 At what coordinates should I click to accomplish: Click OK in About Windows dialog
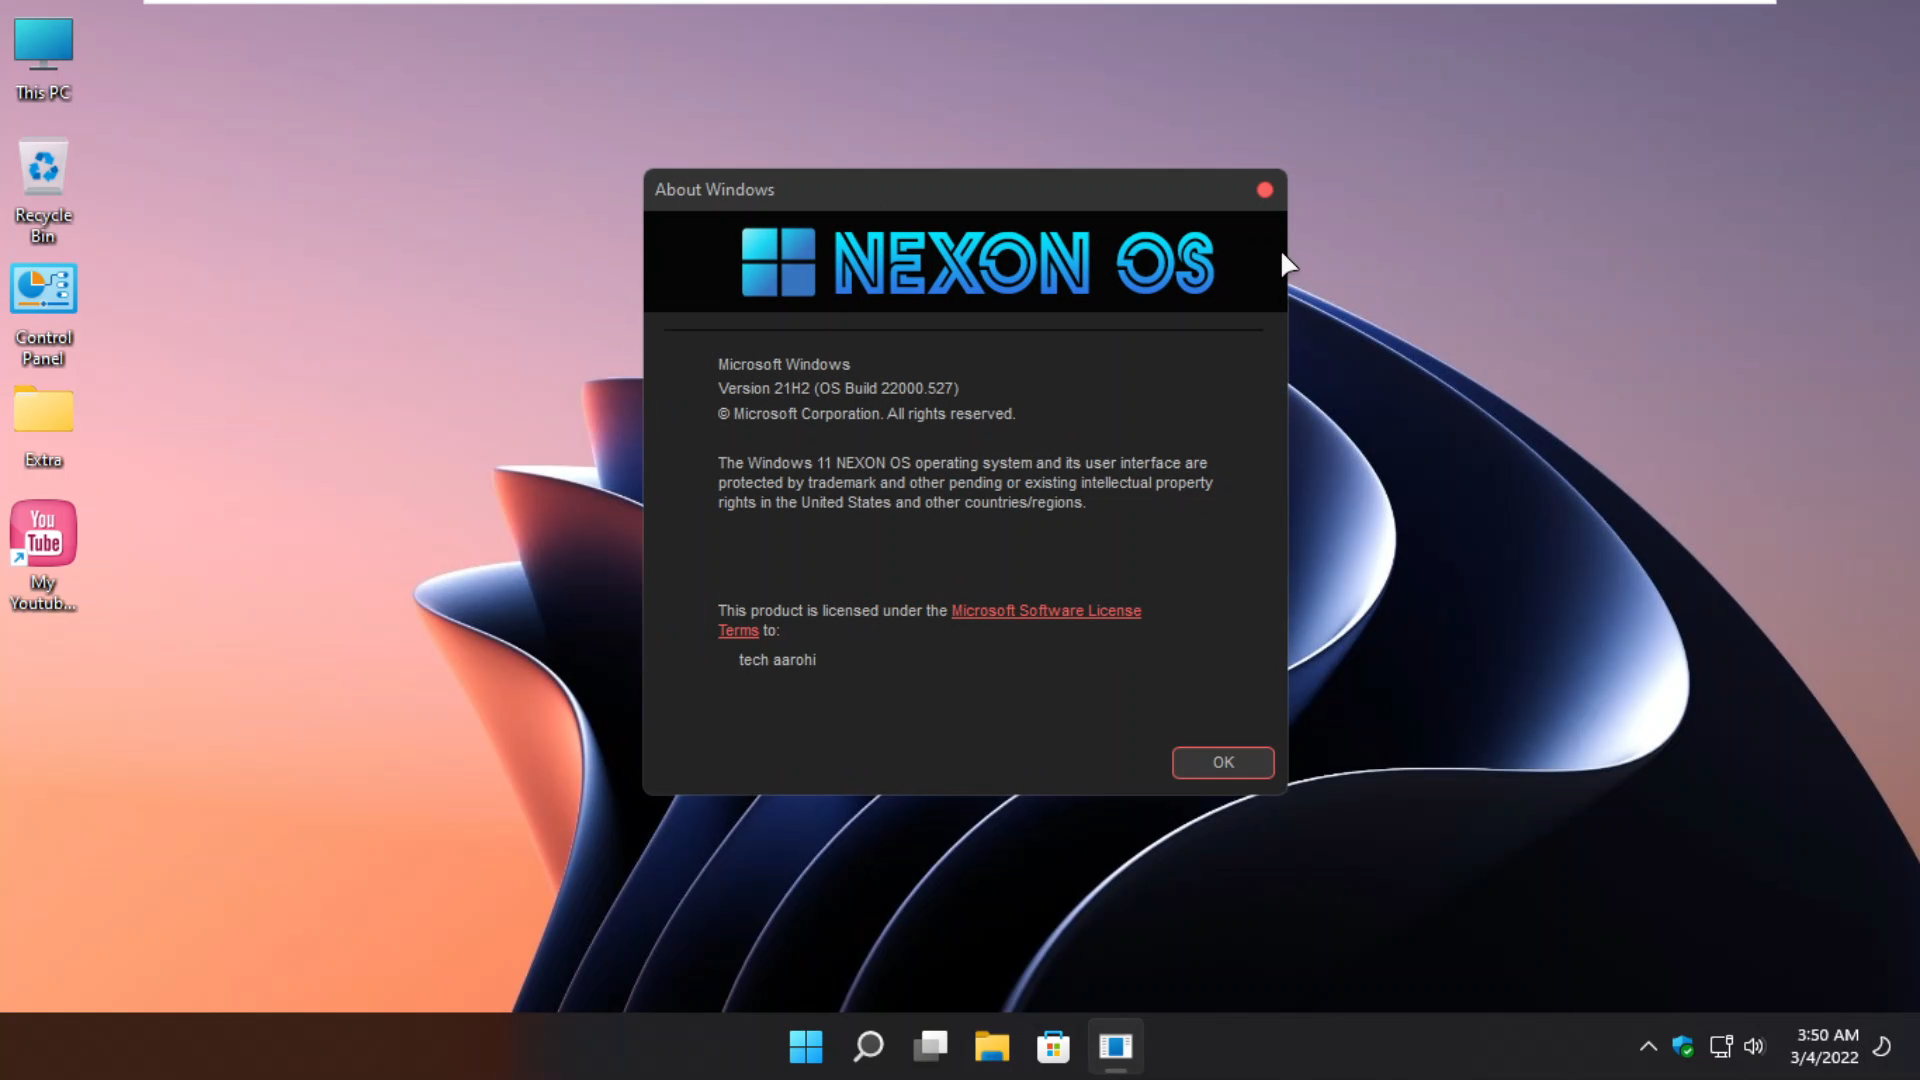click(x=1223, y=762)
